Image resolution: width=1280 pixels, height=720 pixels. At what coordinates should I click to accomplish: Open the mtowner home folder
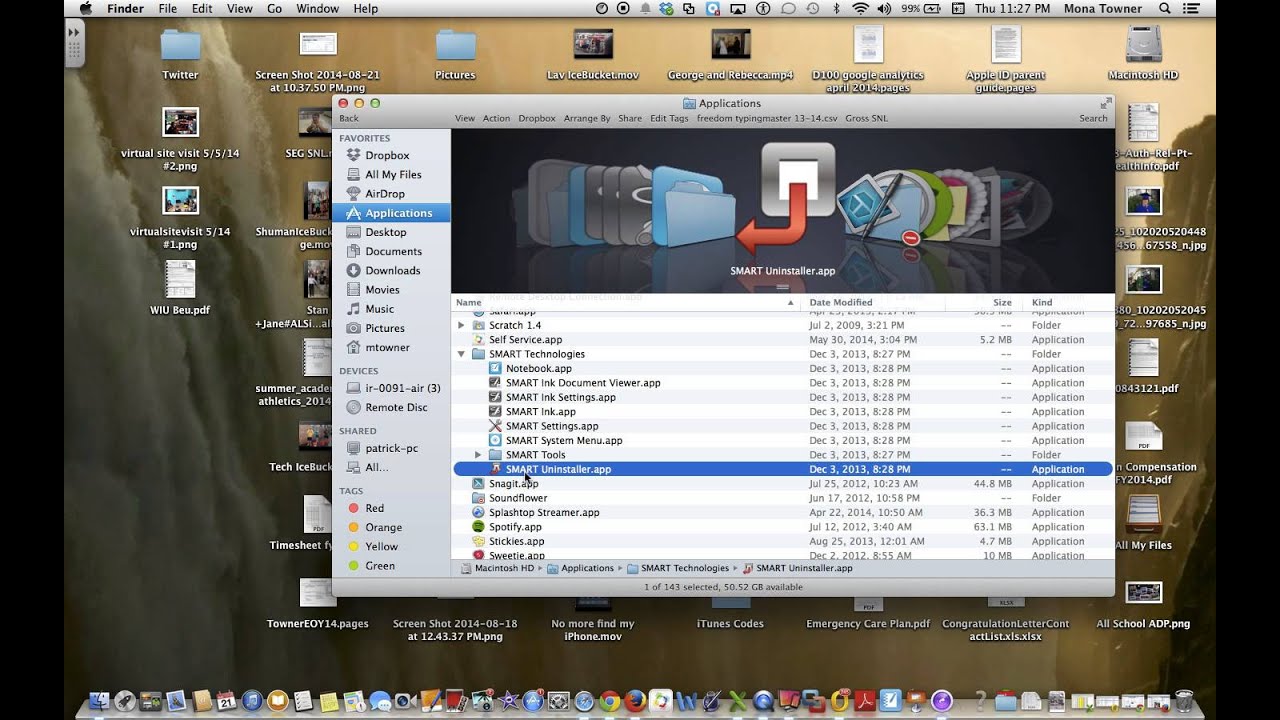click(386, 347)
